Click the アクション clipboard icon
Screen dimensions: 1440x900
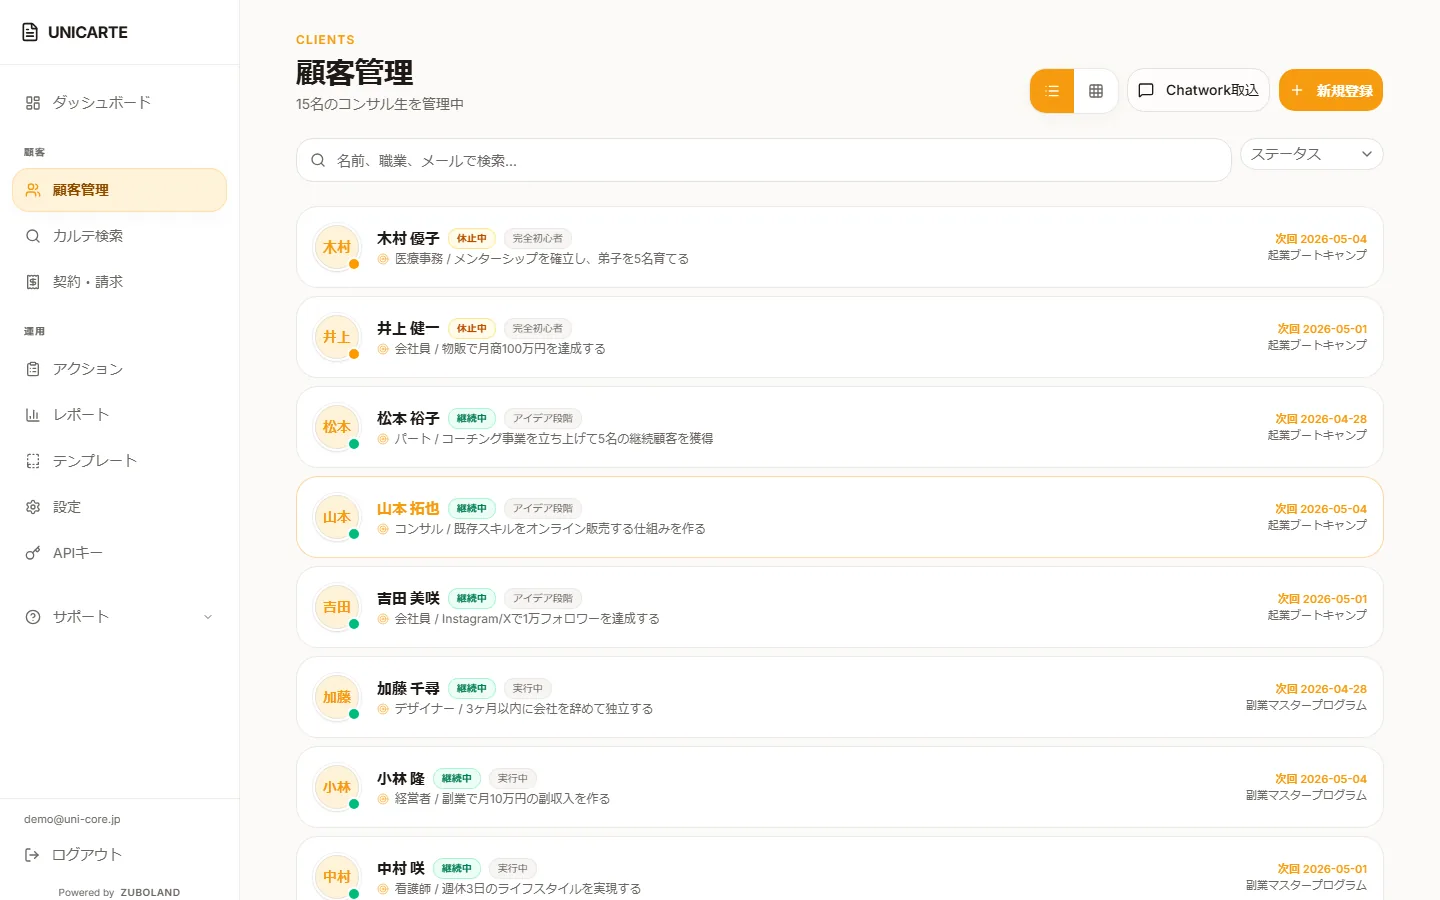point(33,369)
